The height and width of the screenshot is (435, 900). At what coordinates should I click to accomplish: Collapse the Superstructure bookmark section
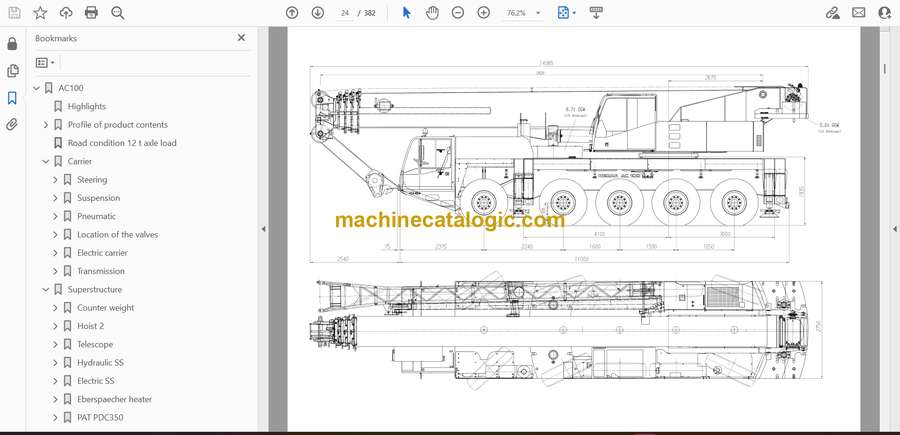pos(46,290)
